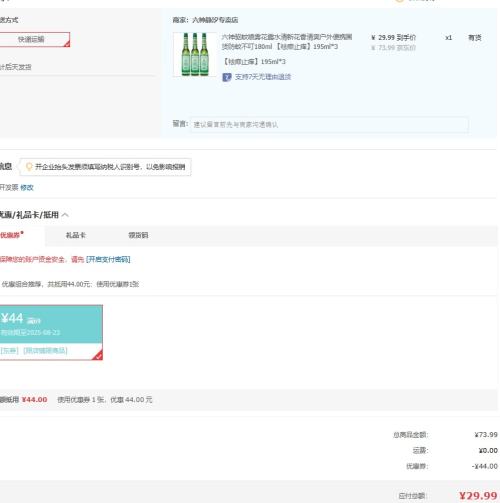Click the 六神 merchant store name
The height and width of the screenshot is (503, 500).
[x=215, y=20]
